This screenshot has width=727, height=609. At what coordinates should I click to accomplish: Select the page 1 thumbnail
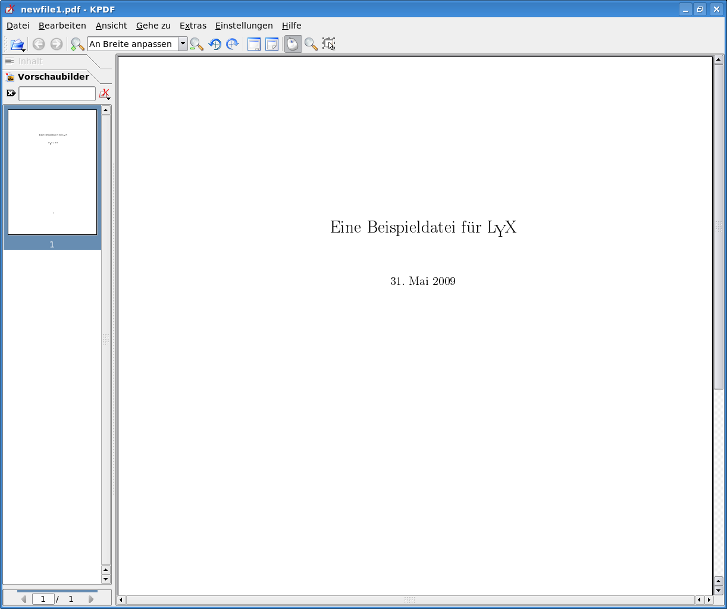pyautogui.click(x=52, y=172)
